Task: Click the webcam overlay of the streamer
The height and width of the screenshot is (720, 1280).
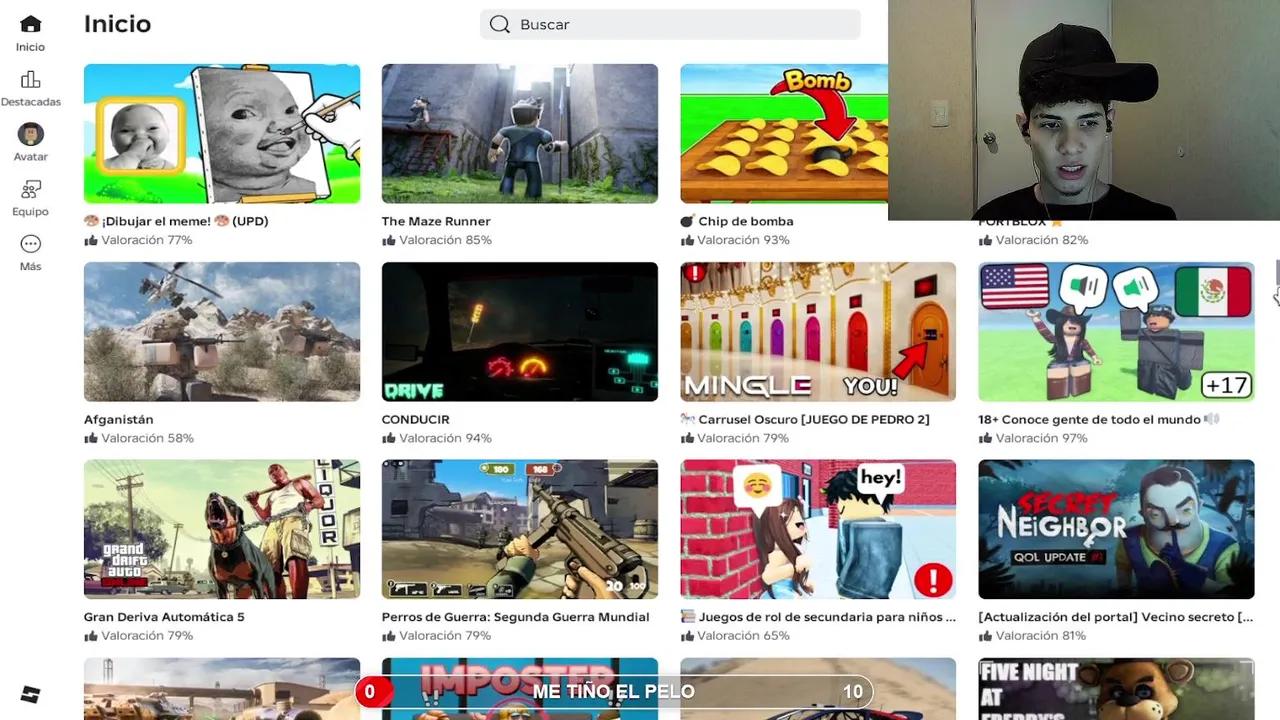Action: 1084,110
